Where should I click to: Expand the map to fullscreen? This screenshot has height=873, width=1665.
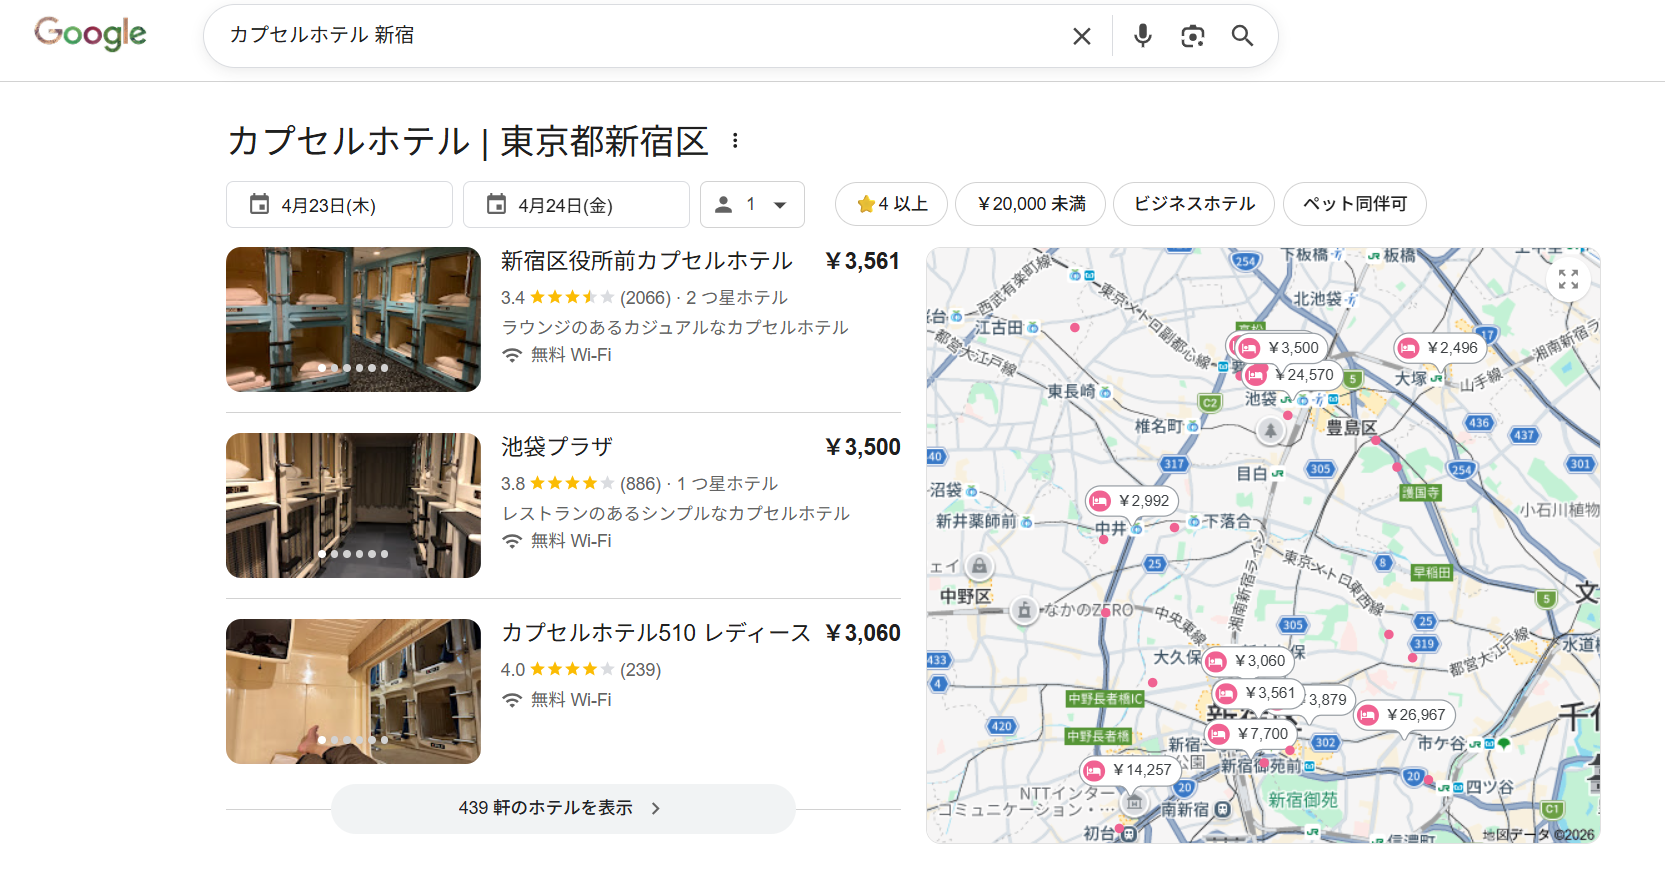point(1568,279)
